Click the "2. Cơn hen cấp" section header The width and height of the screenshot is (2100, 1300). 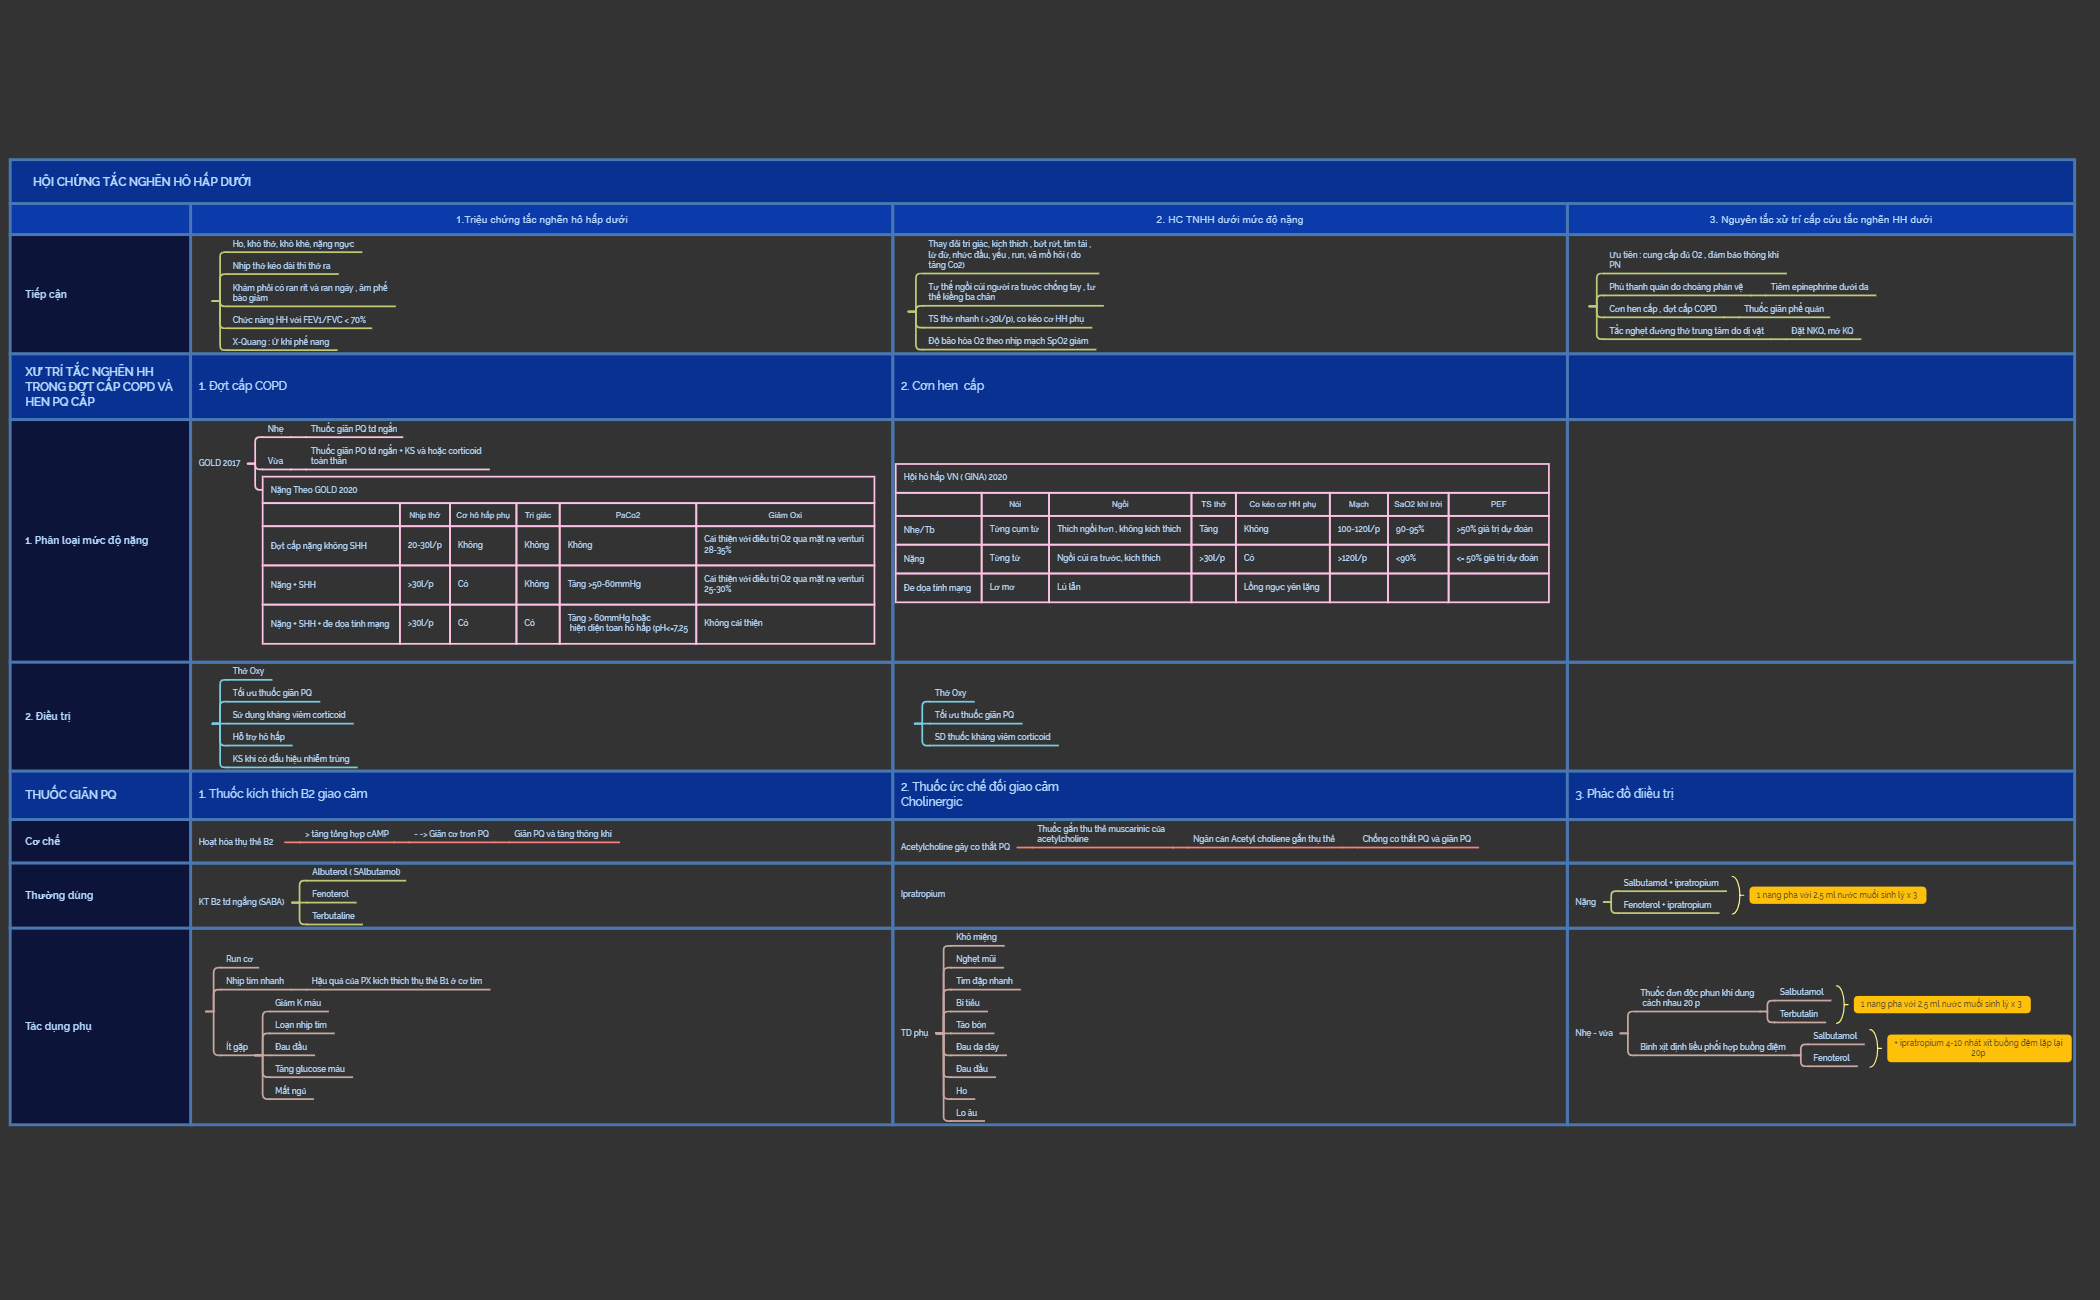click(941, 385)
